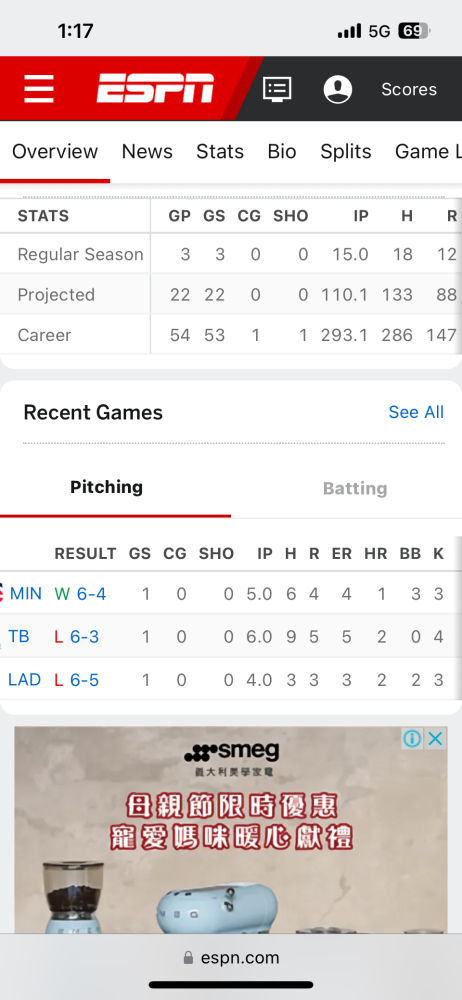Open the W 6-4 game result
Screen dimensions: 462x1000
[80, 594]
